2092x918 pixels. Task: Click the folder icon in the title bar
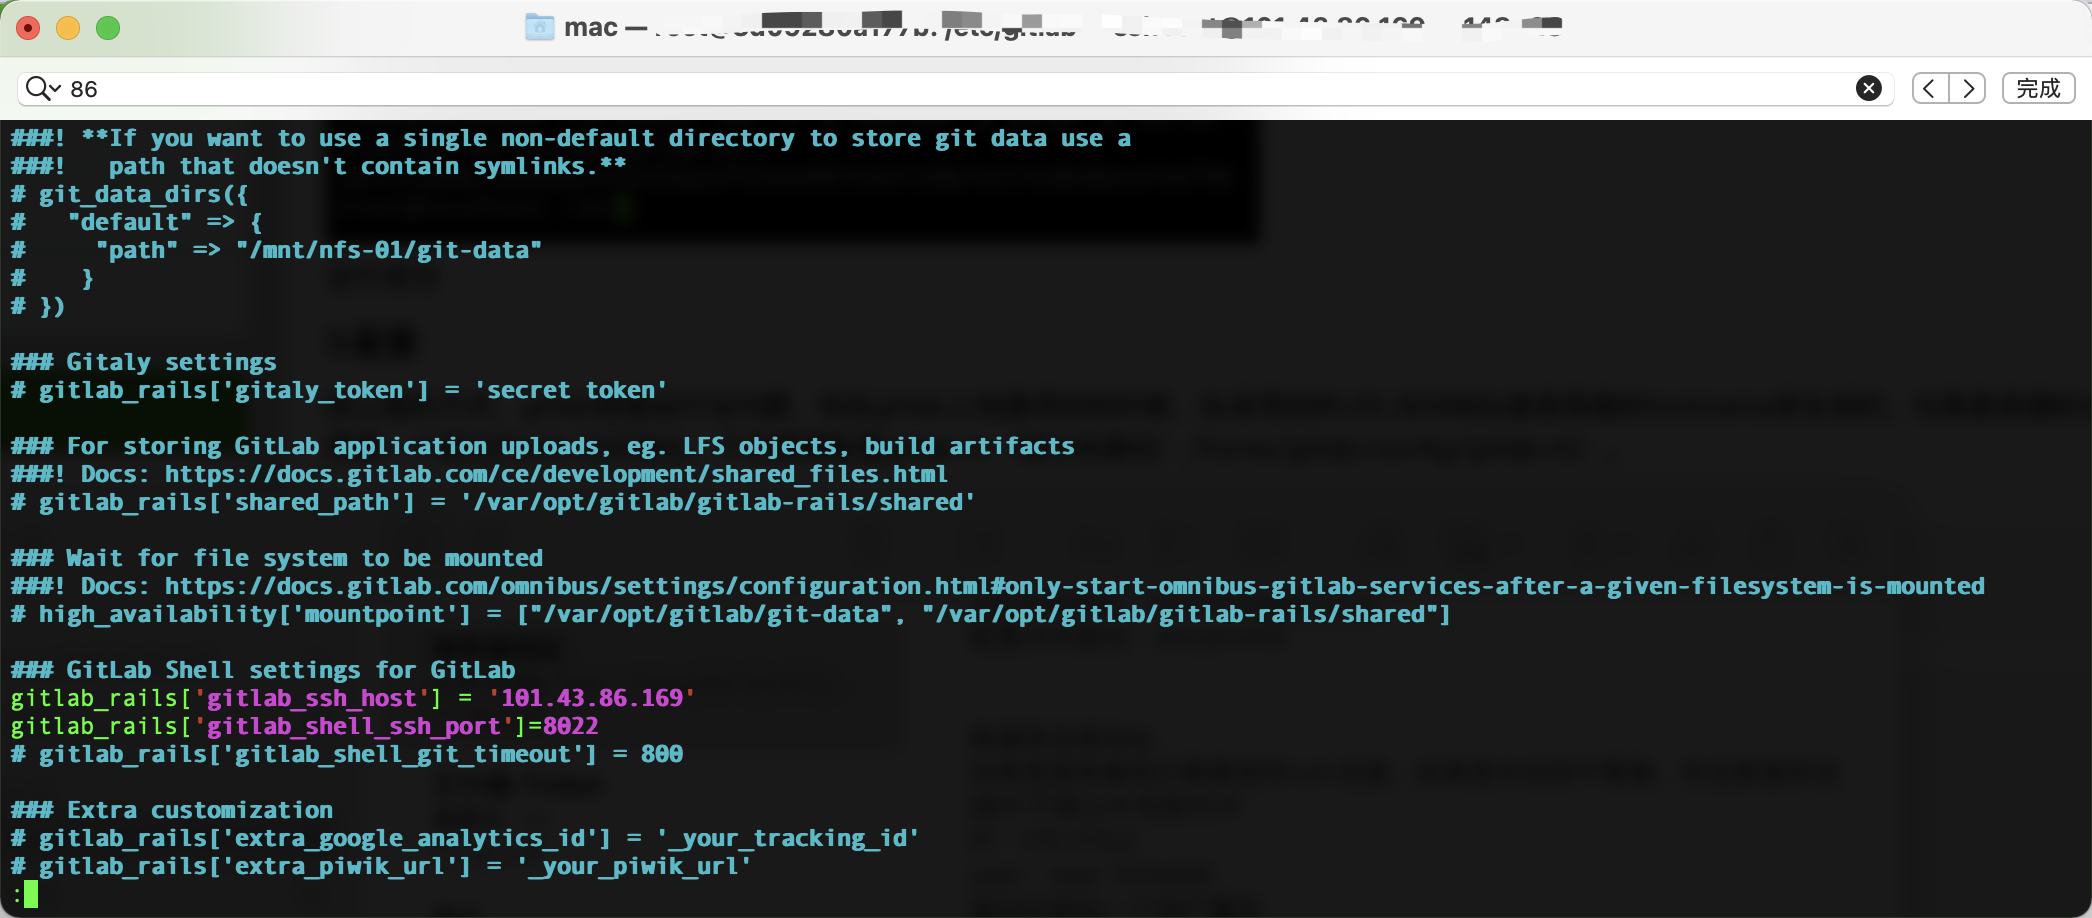(x=540, y=27)
